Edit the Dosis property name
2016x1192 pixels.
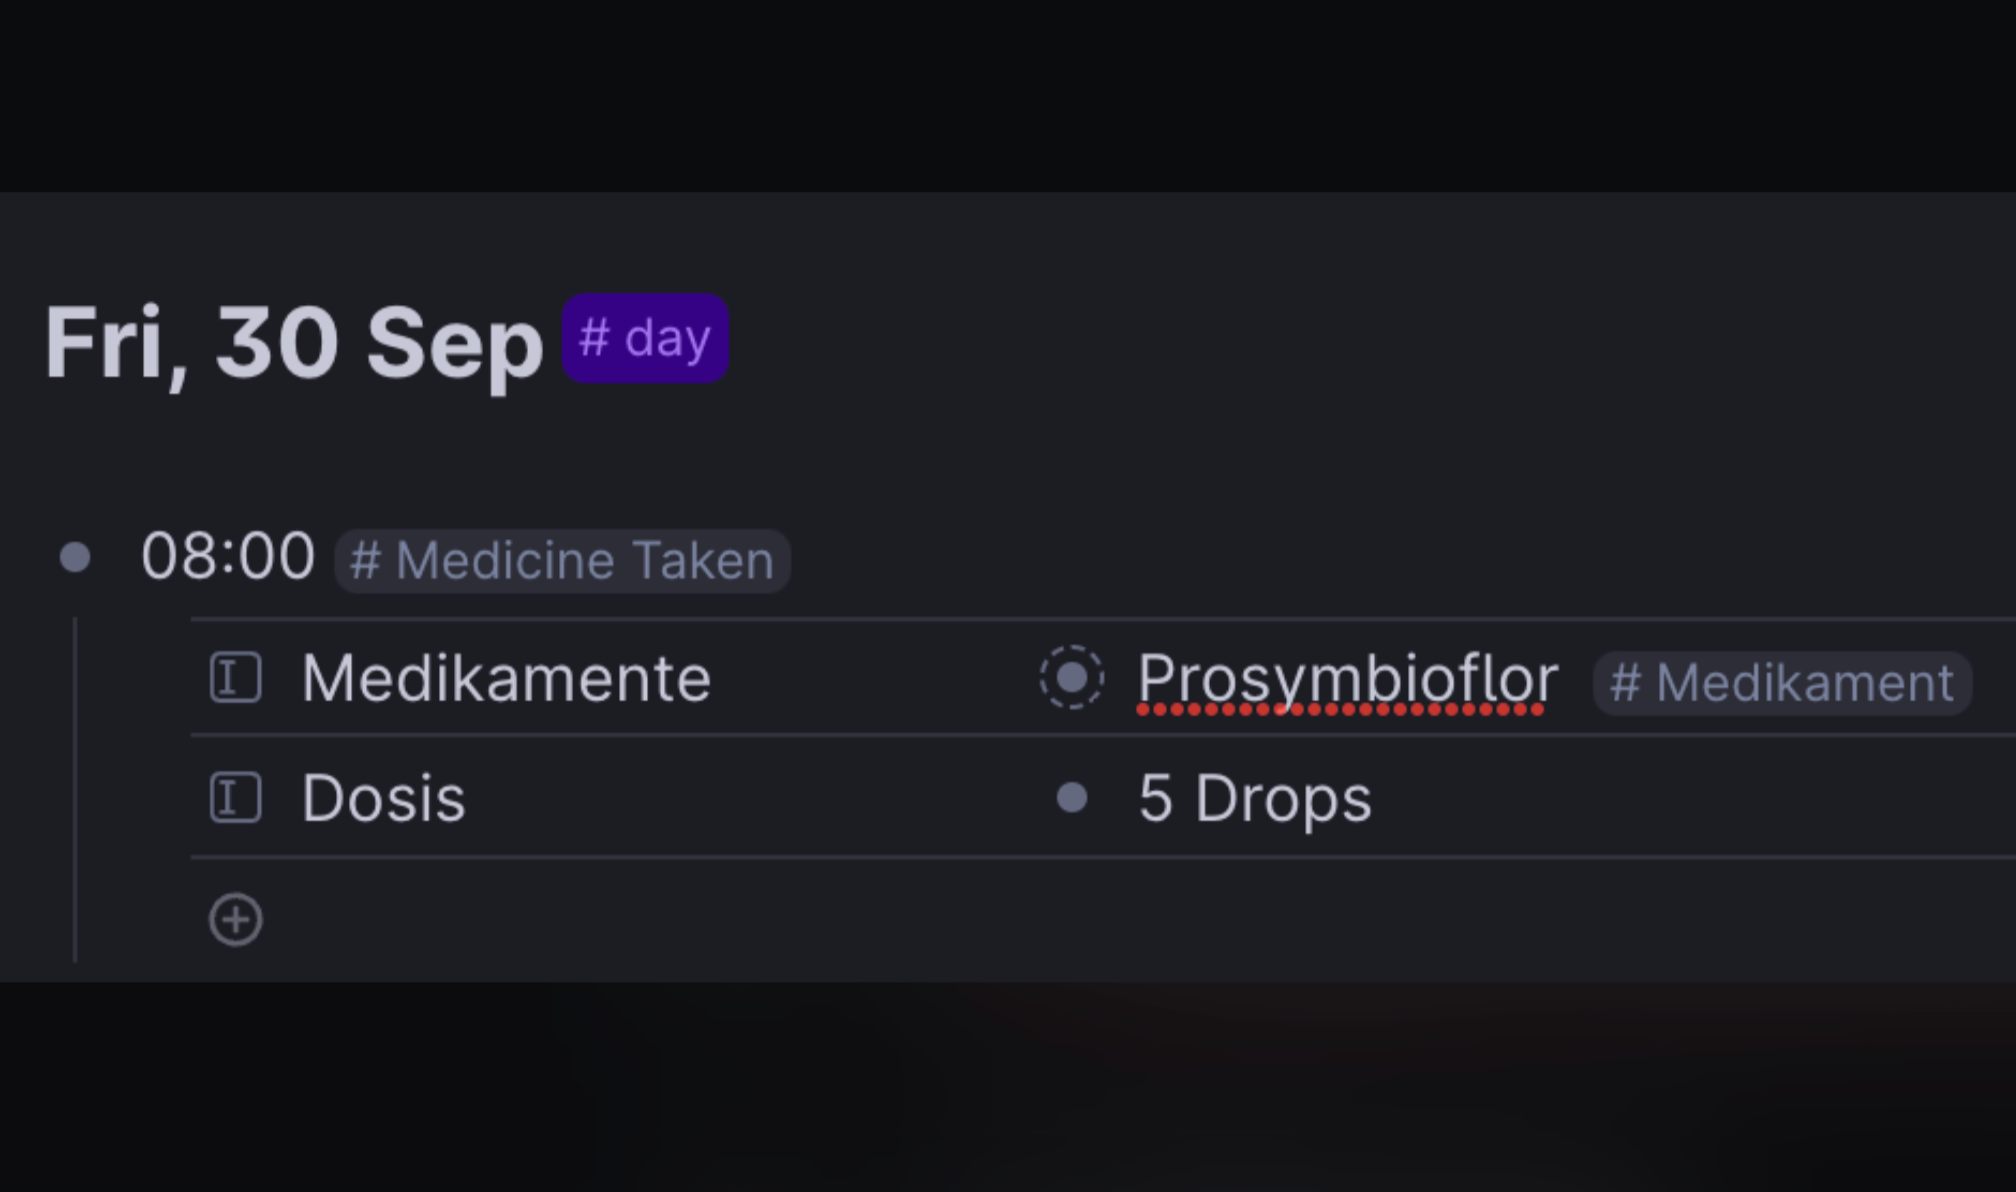tap(383, 797)
